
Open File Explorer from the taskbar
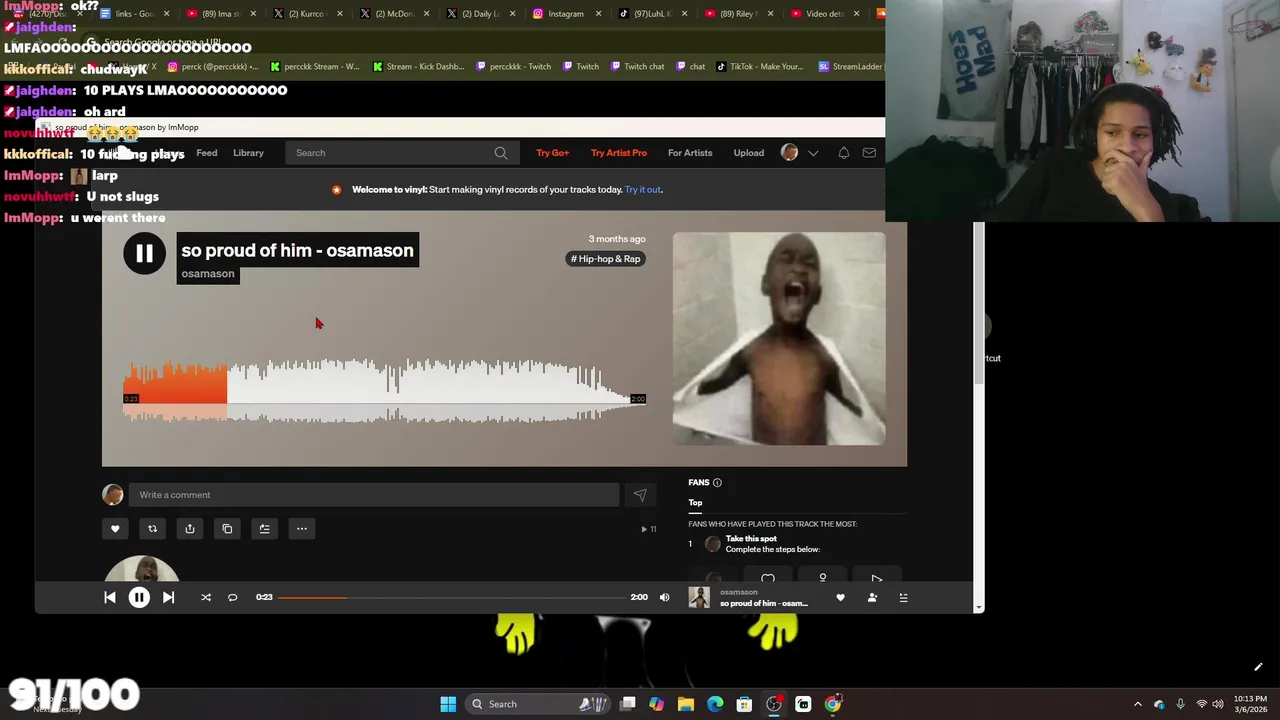[686, 704]
